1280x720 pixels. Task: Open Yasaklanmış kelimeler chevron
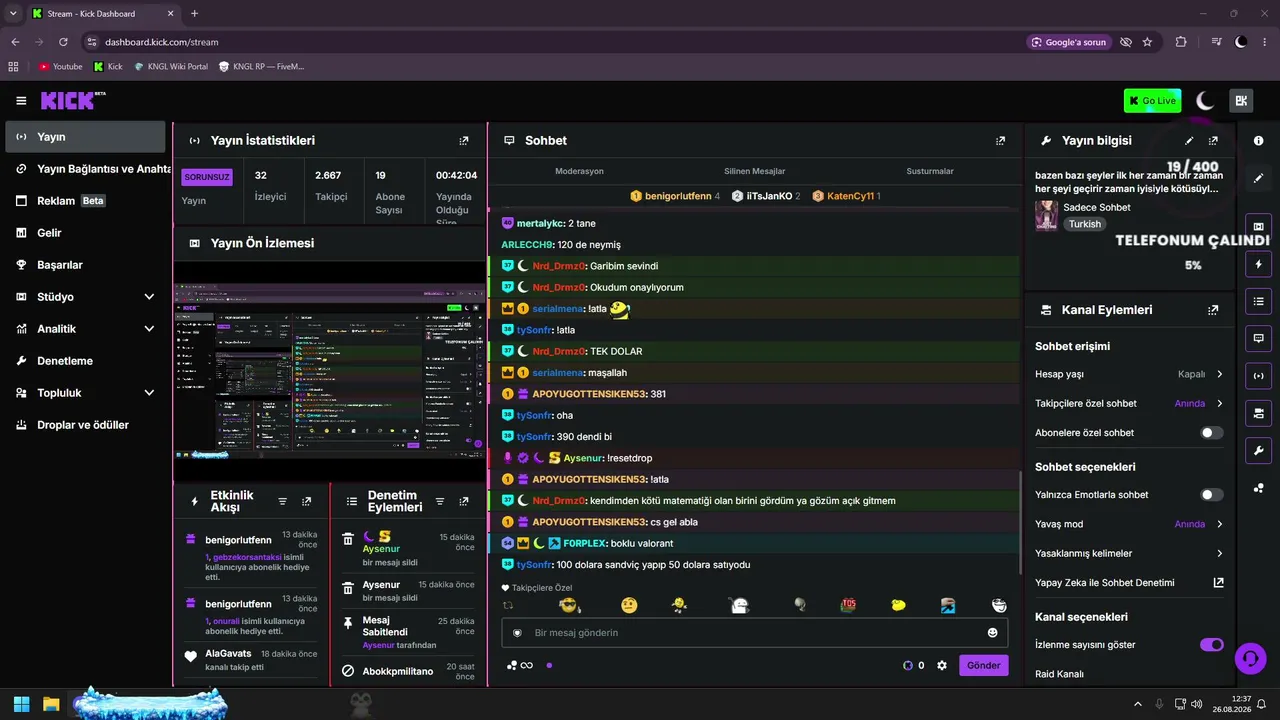coord(1219,553)
